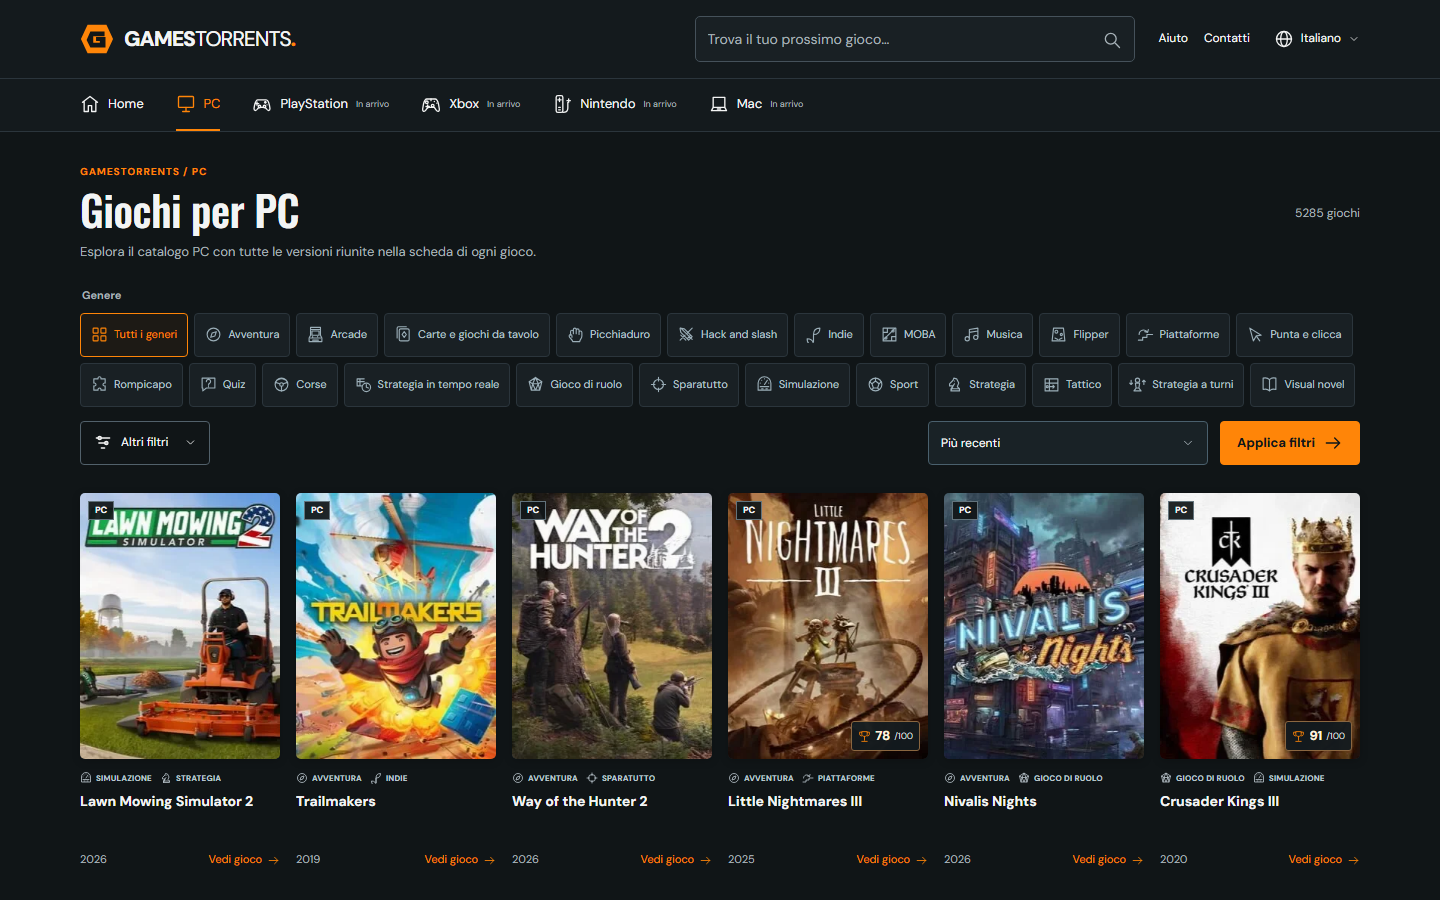Click the GAMESTORRENTS breadcrumb link

pos(130,172)
